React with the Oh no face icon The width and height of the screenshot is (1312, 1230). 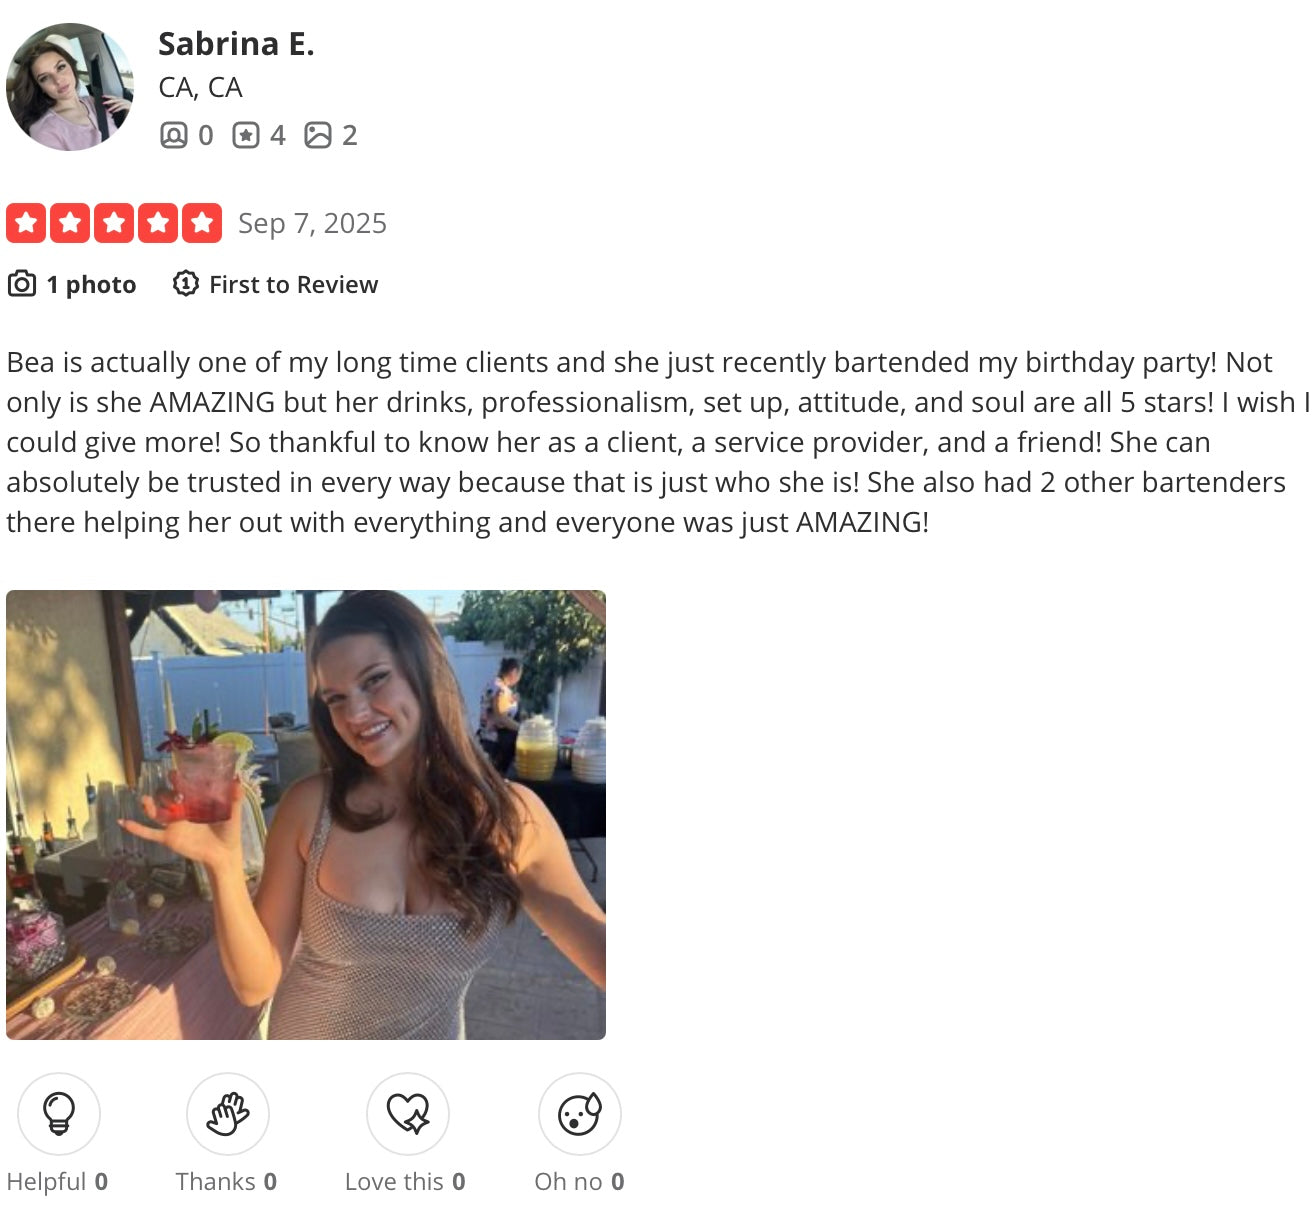tap(580, 1114)
